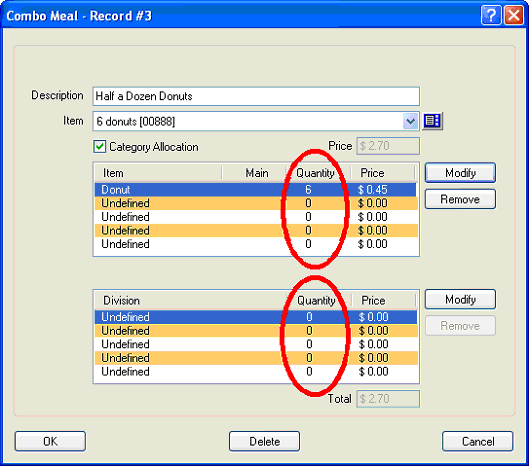Click the help question mark icon
This screenshot has height=466, width=529.
click(491, 15)
